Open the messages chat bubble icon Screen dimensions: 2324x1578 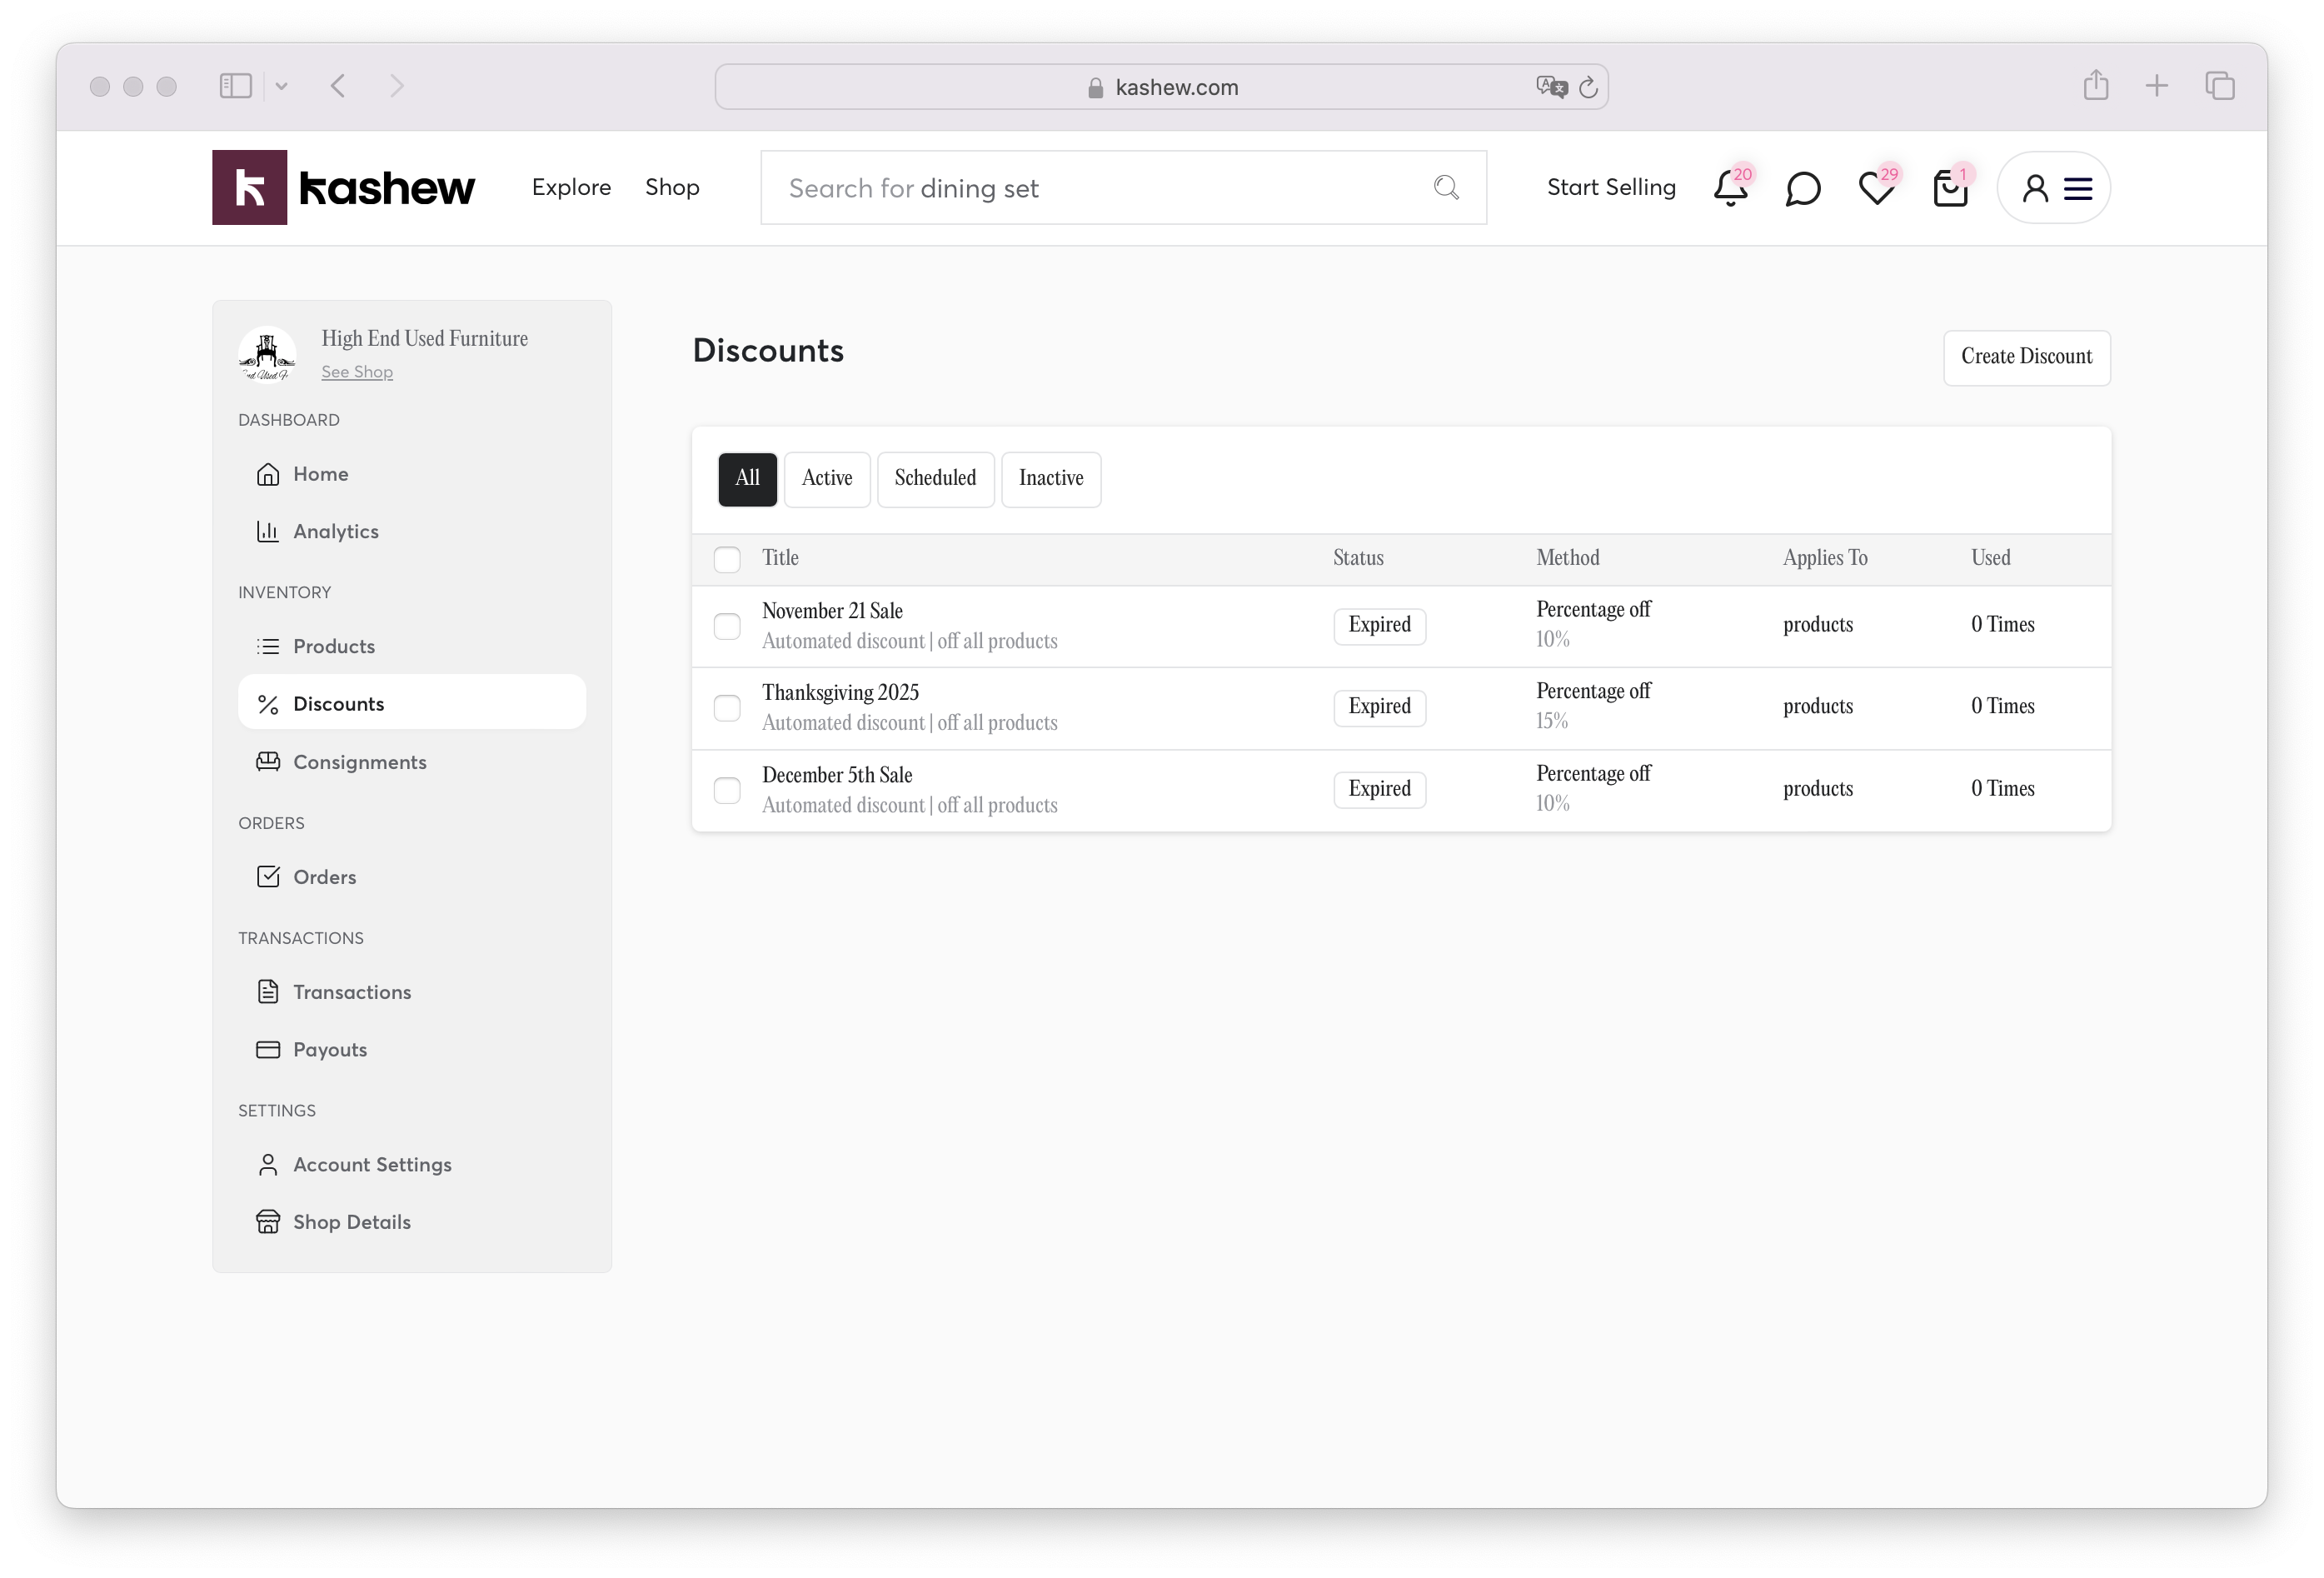[1802, 189]
